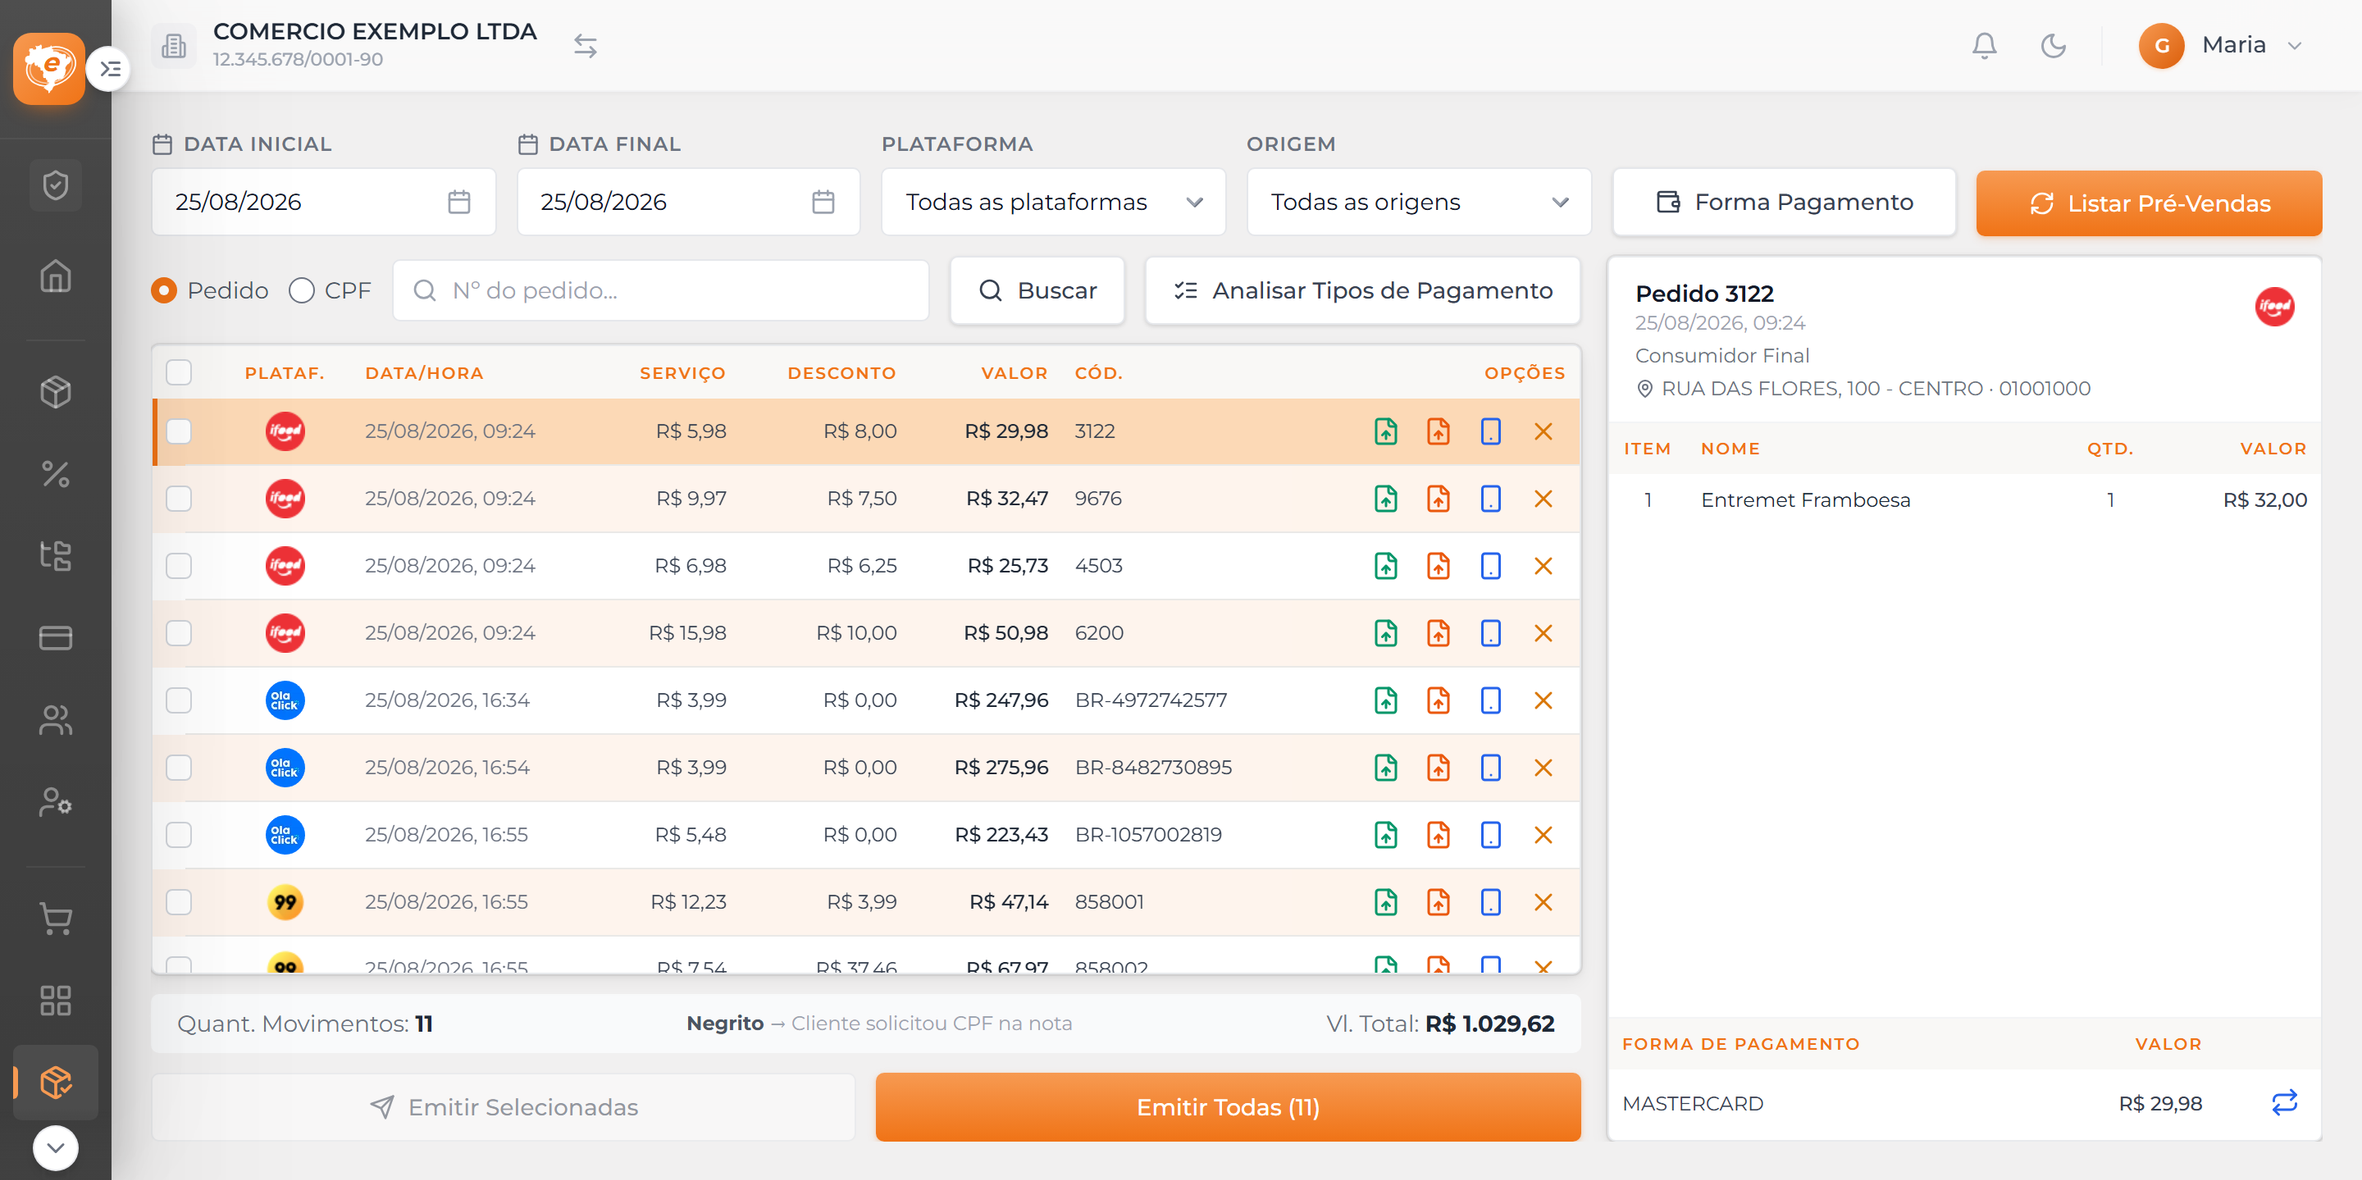Screen dimensions: 2362x1180
Task: Open the Maria user menu
Action: coord(2221,46)
